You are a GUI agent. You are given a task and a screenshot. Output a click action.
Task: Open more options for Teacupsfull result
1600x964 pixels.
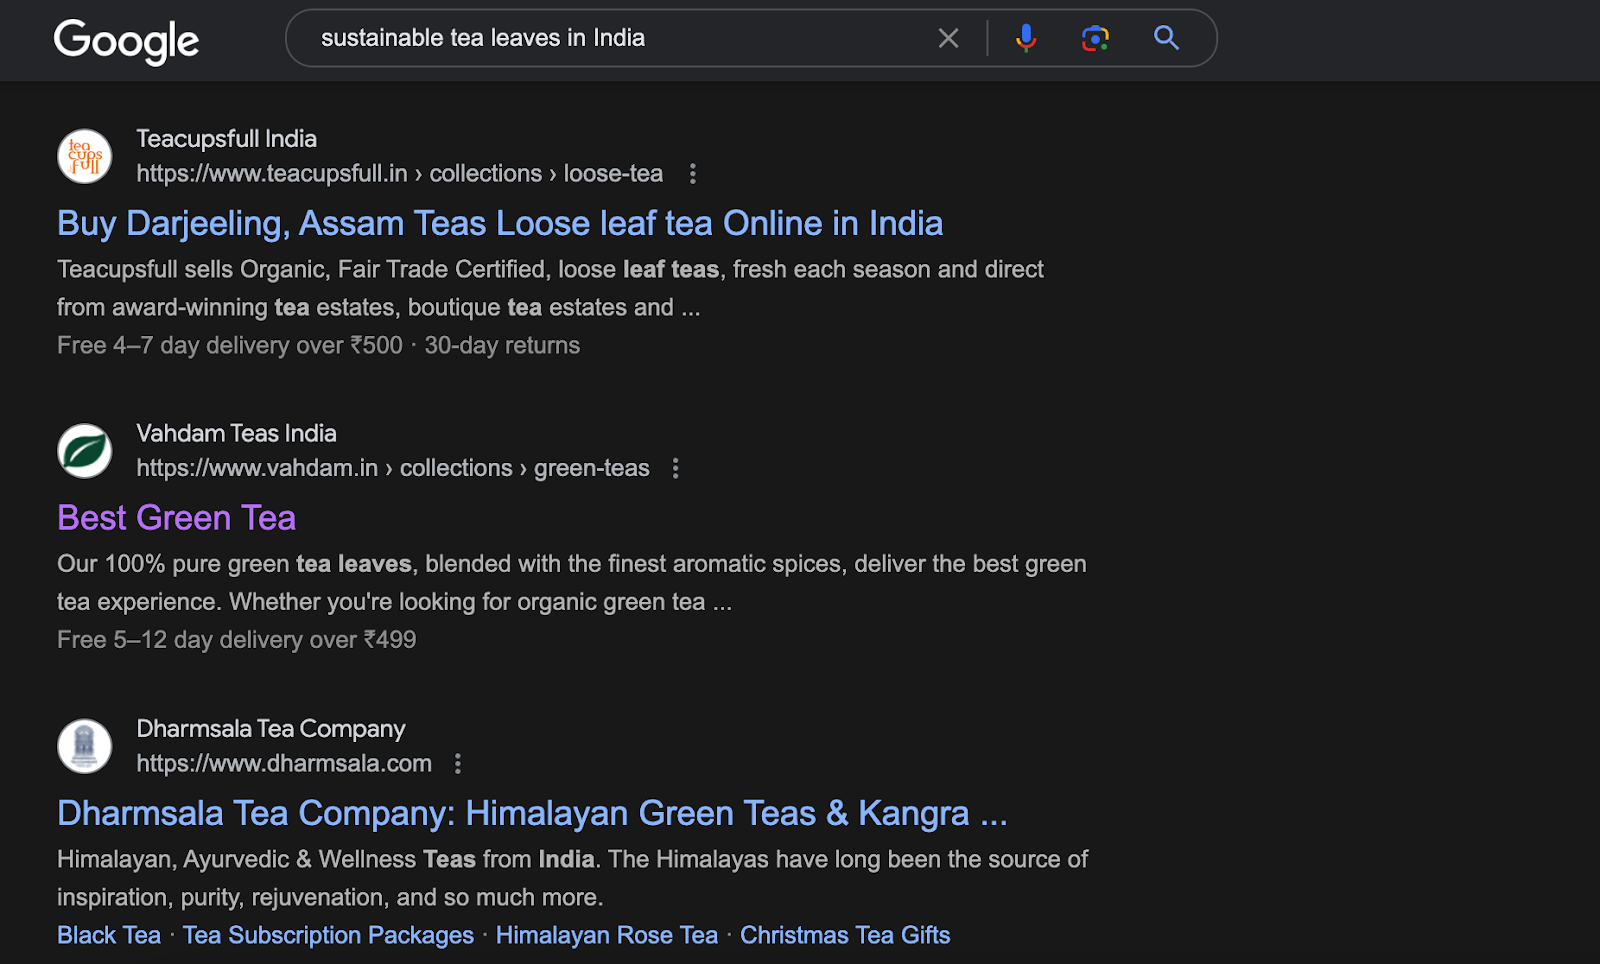(692, 174)
